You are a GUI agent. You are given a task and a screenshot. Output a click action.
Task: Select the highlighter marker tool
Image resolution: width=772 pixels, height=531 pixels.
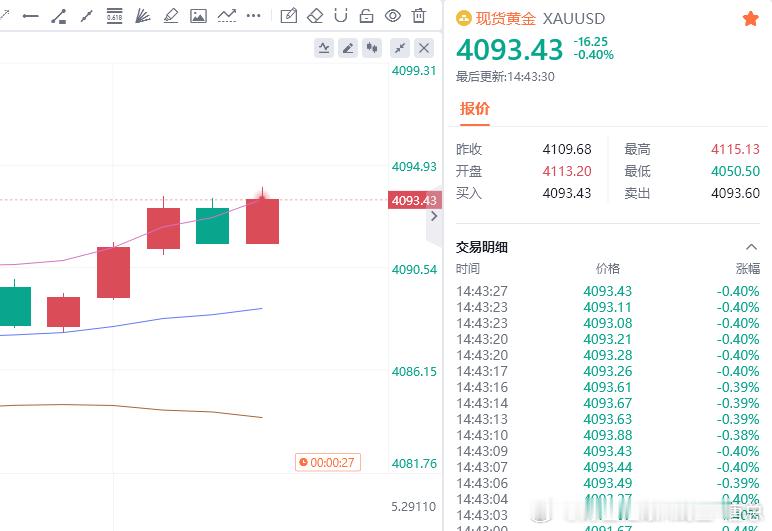170,16
